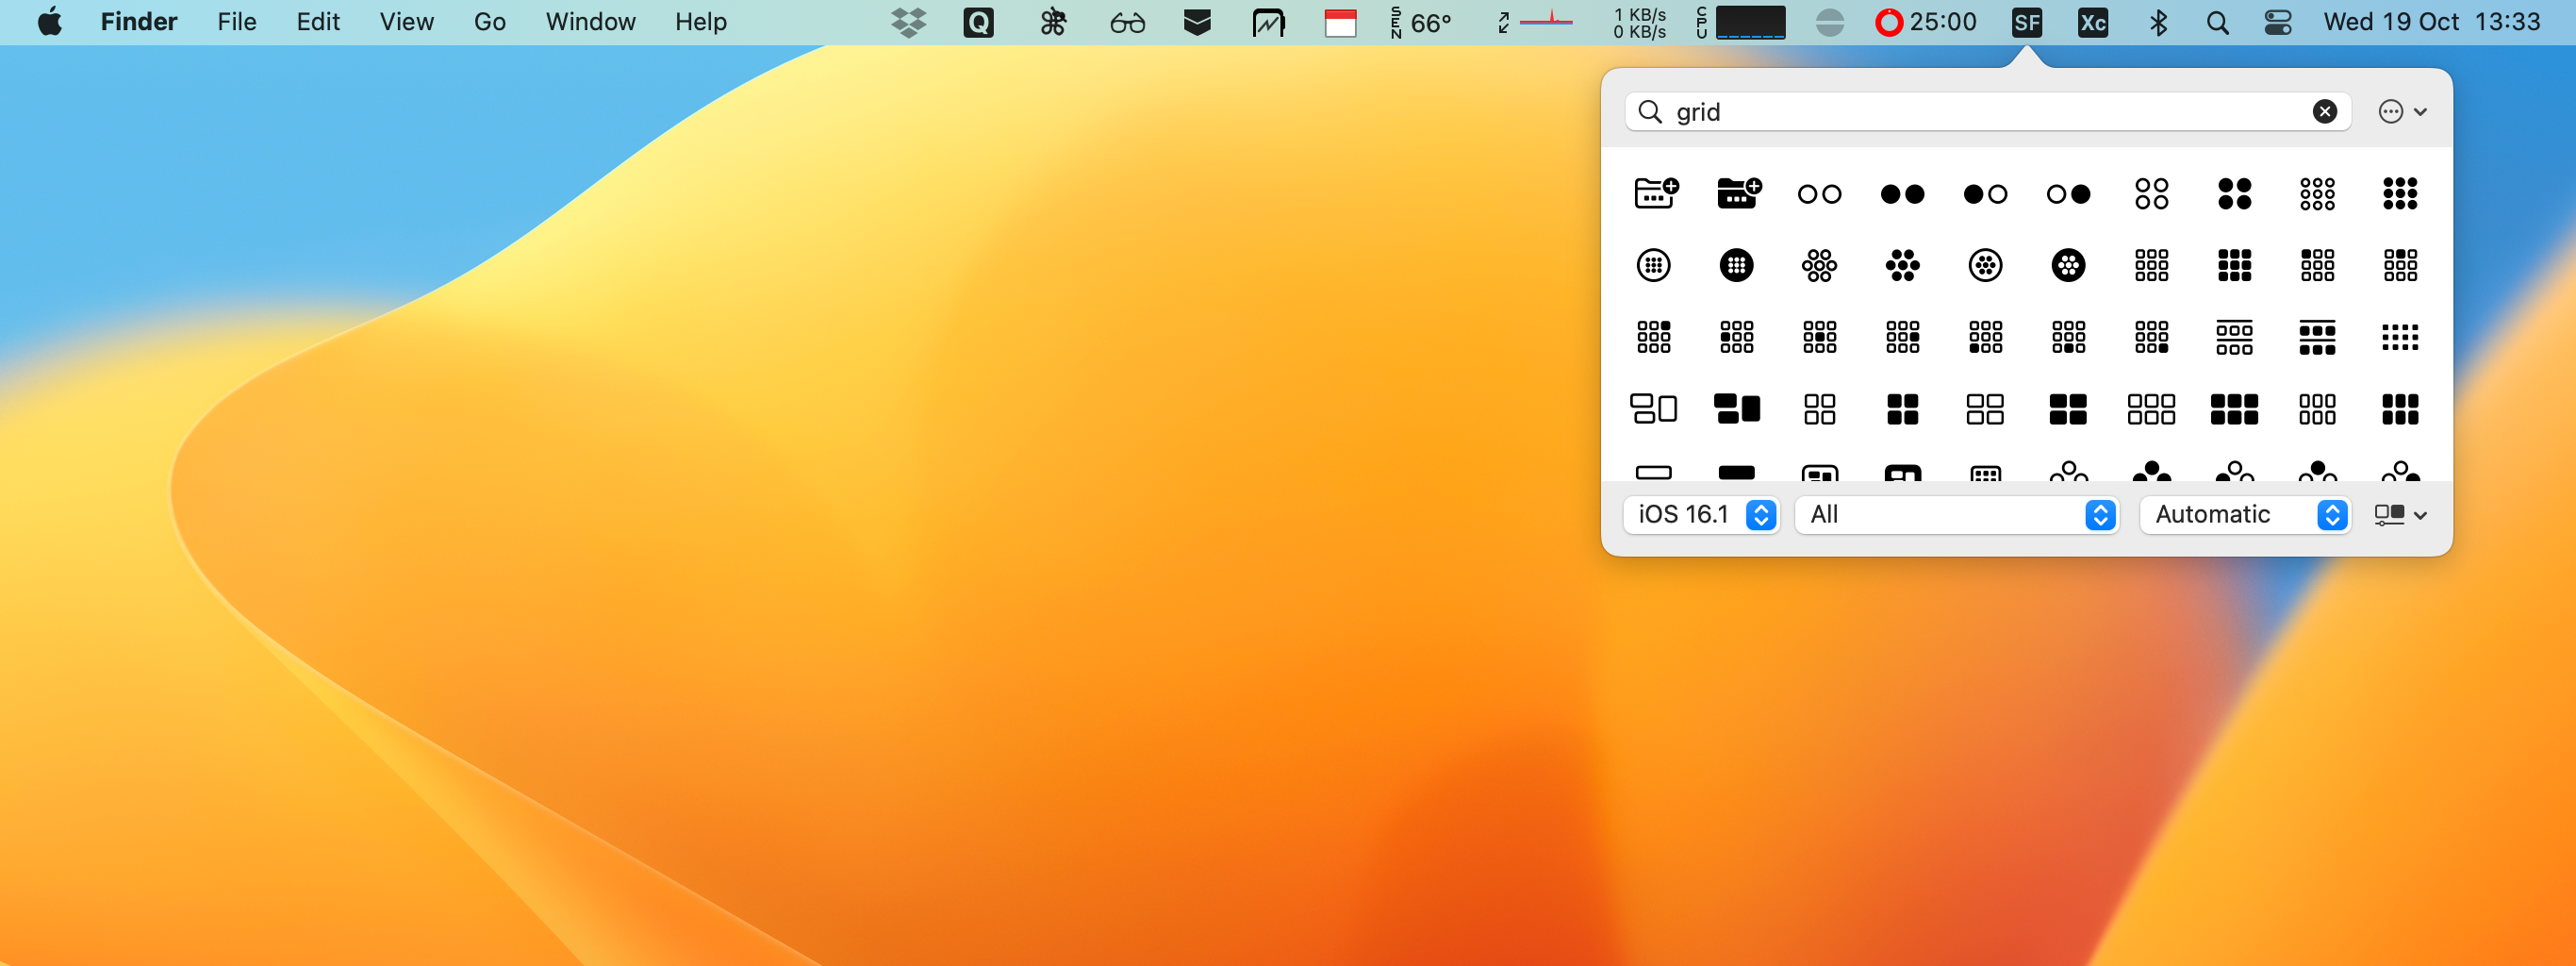Select the filled circle enclosing a 3x3 dot grid

[x=1736, y=265]
